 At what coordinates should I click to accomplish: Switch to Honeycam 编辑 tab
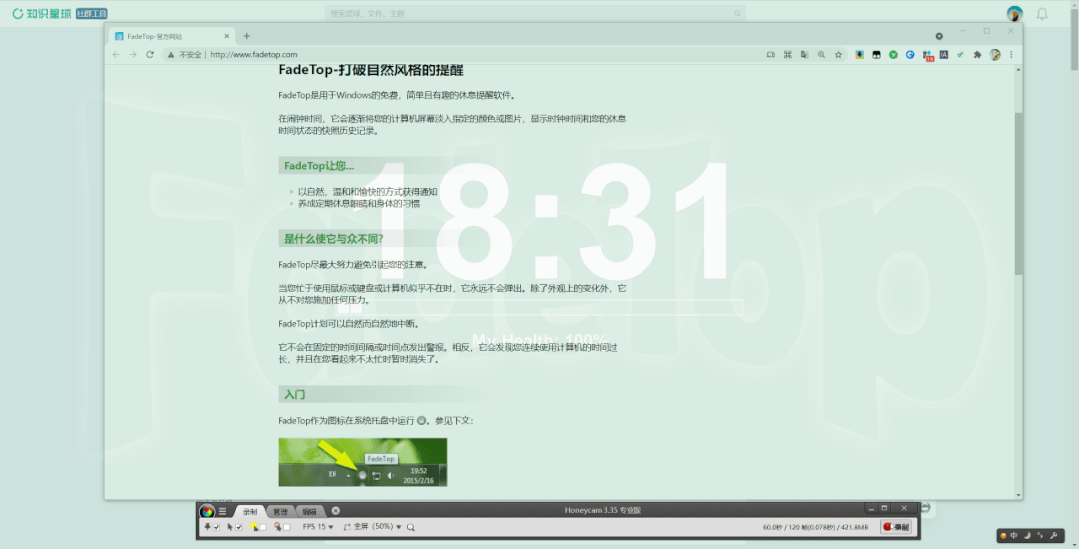click(x=310, y=511)
